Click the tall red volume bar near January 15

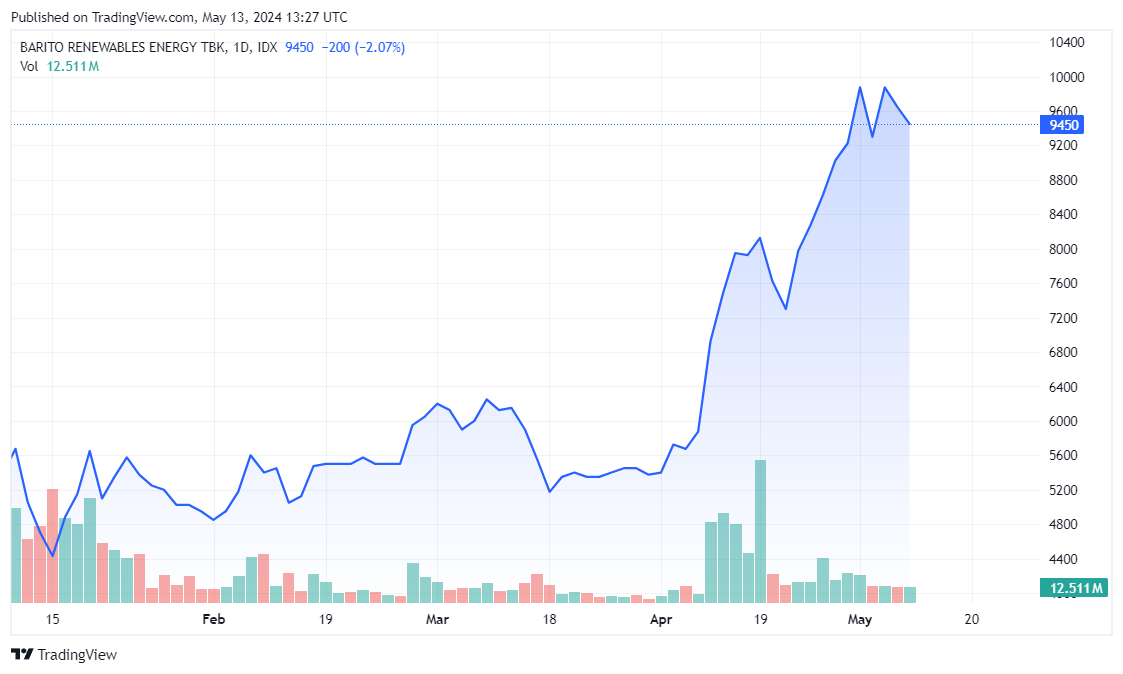52,546
